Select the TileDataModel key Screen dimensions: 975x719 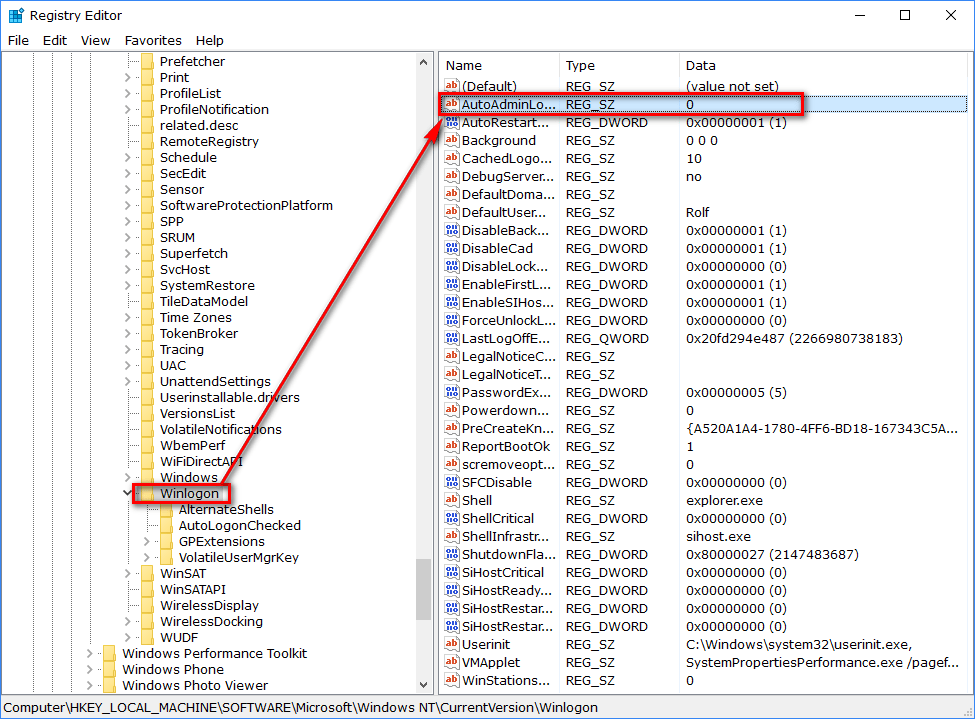coord(203,301)
